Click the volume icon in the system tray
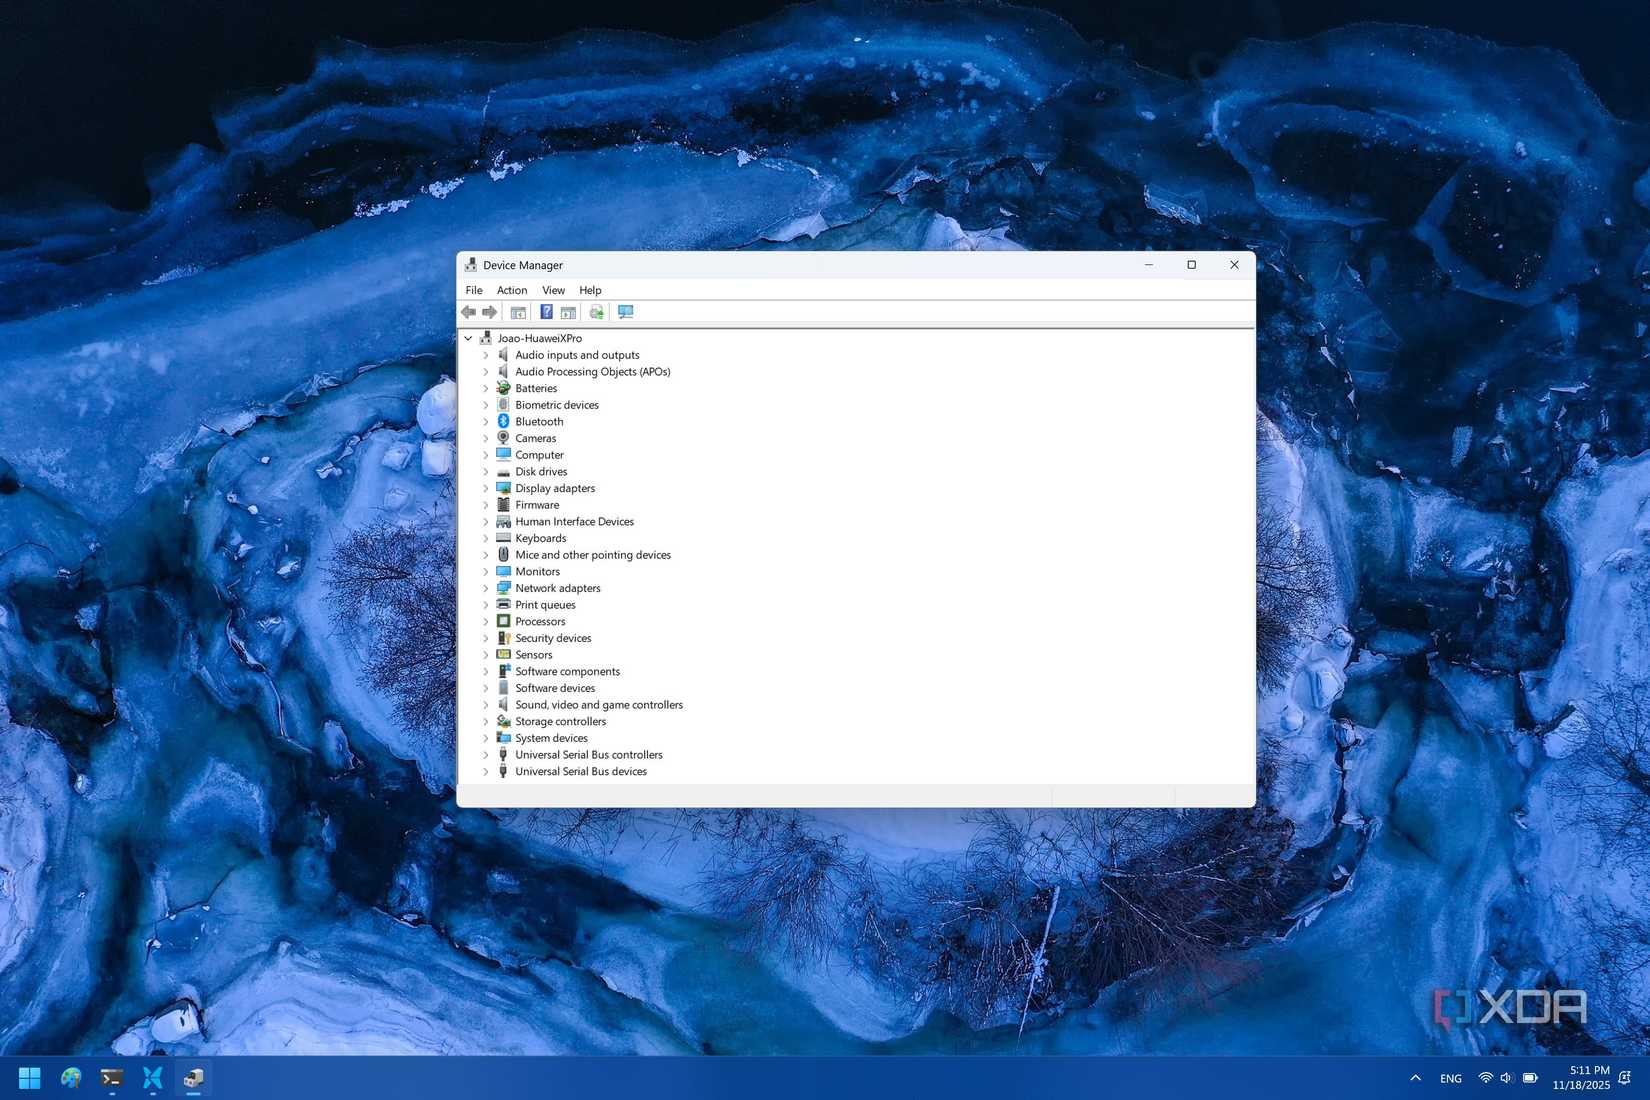This screenshot has height=1100, width=1650. (x=1505, y=1078)
